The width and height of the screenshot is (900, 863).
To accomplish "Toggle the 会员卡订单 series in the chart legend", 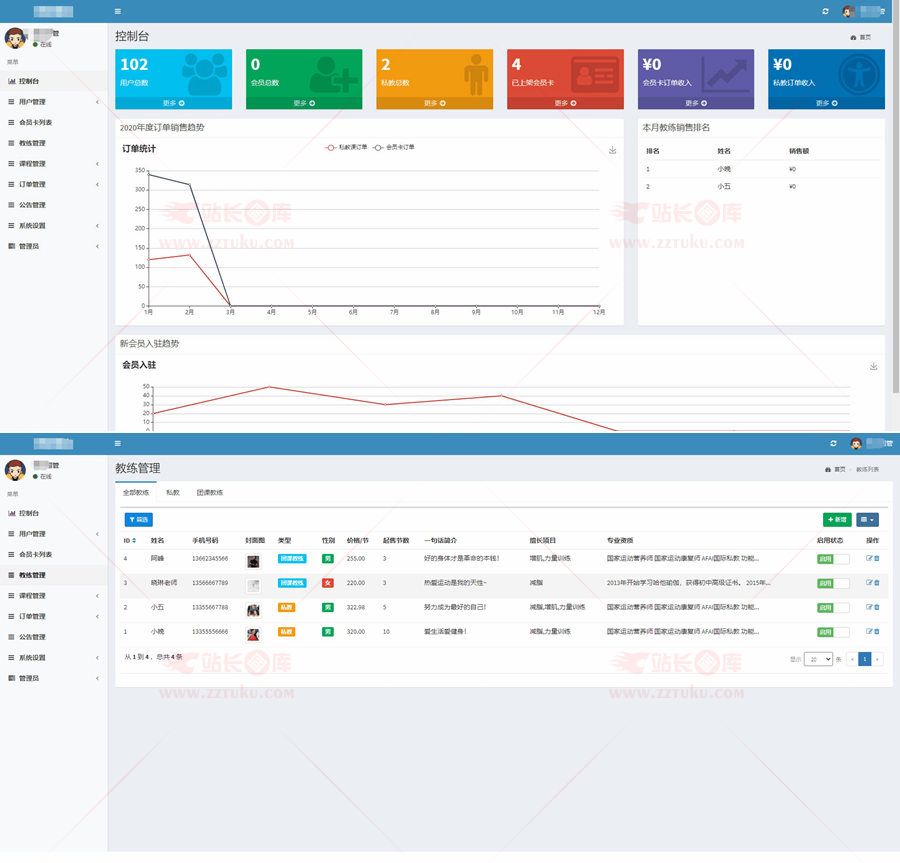I will click(395, 147).
